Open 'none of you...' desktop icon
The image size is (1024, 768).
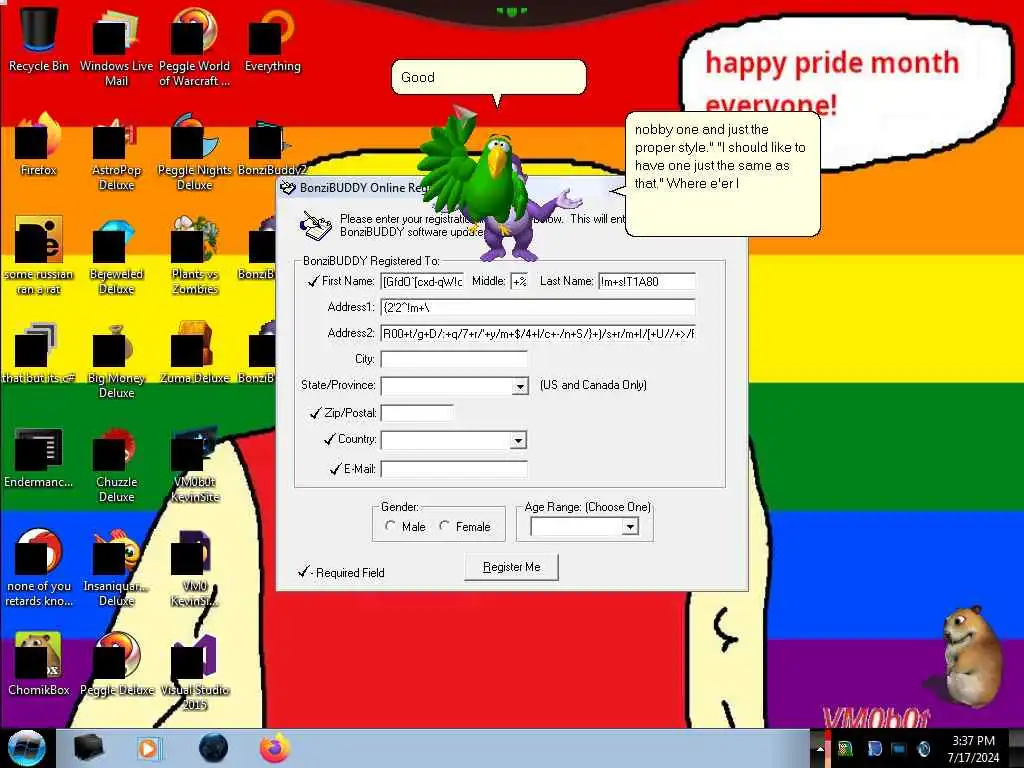click(39, 567)
